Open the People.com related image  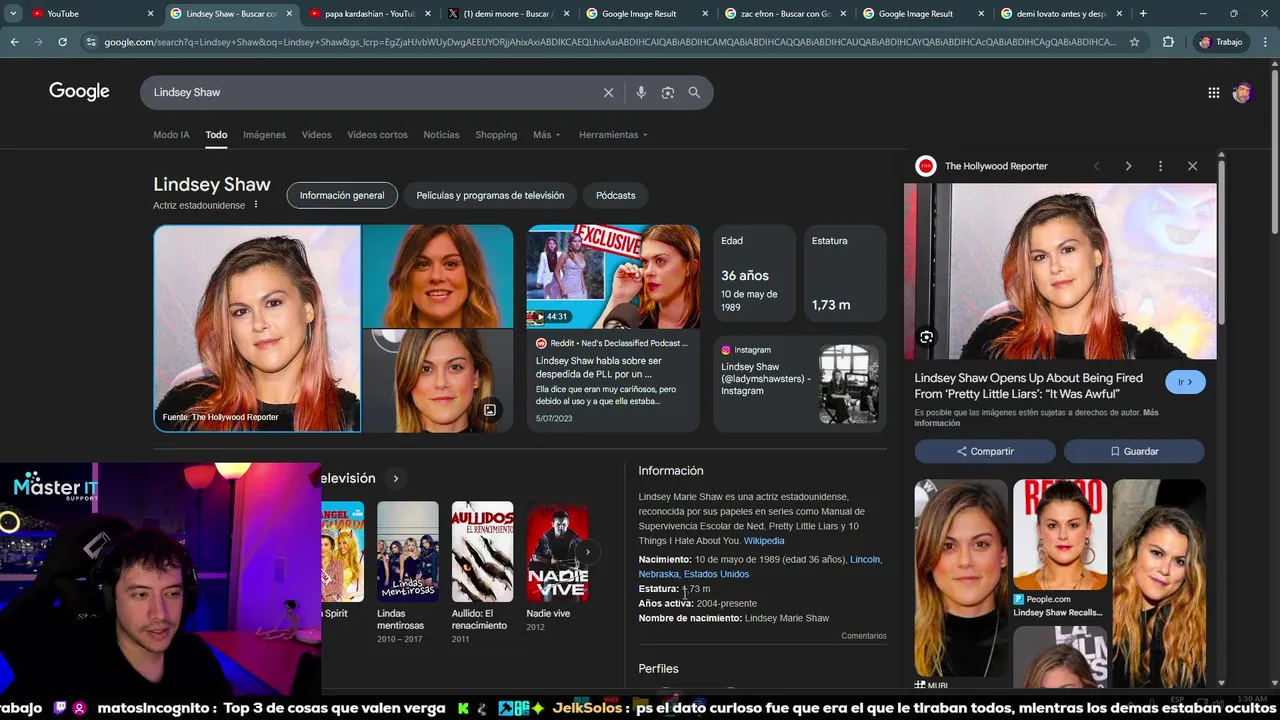1060,535
